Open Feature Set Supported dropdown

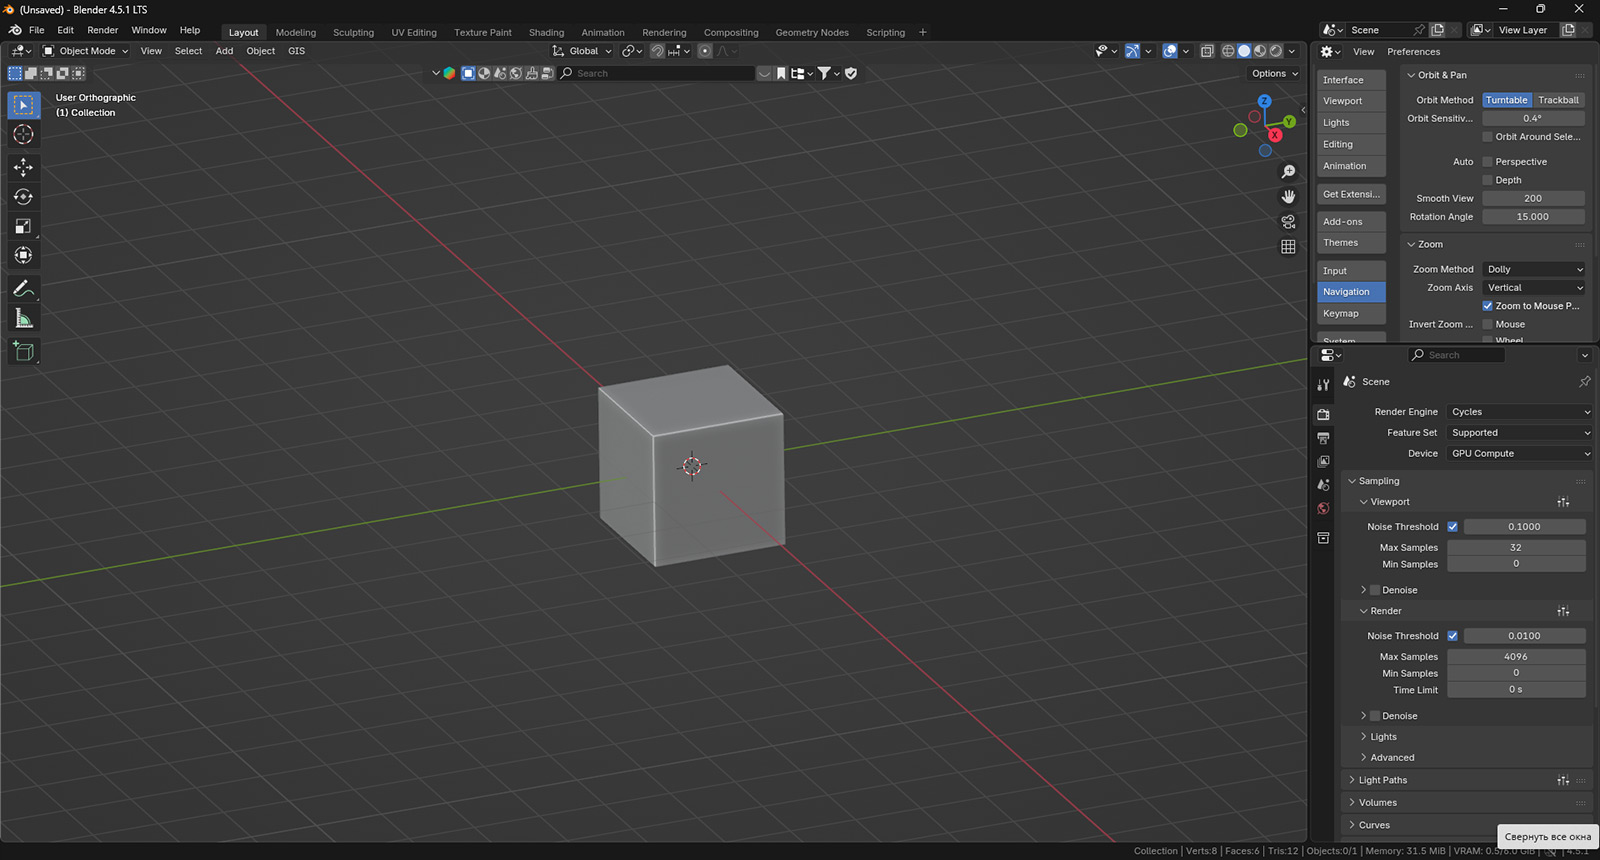[x=1519, y=433]
